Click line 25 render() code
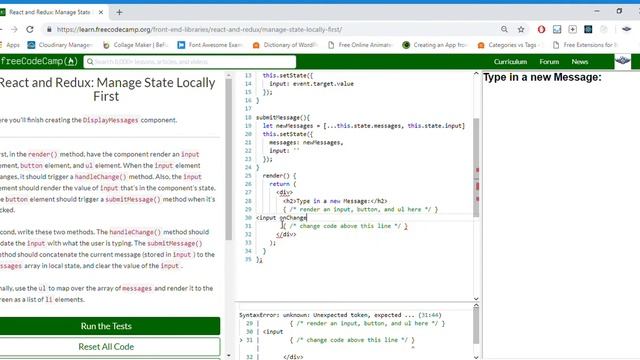 click(279, 176)
